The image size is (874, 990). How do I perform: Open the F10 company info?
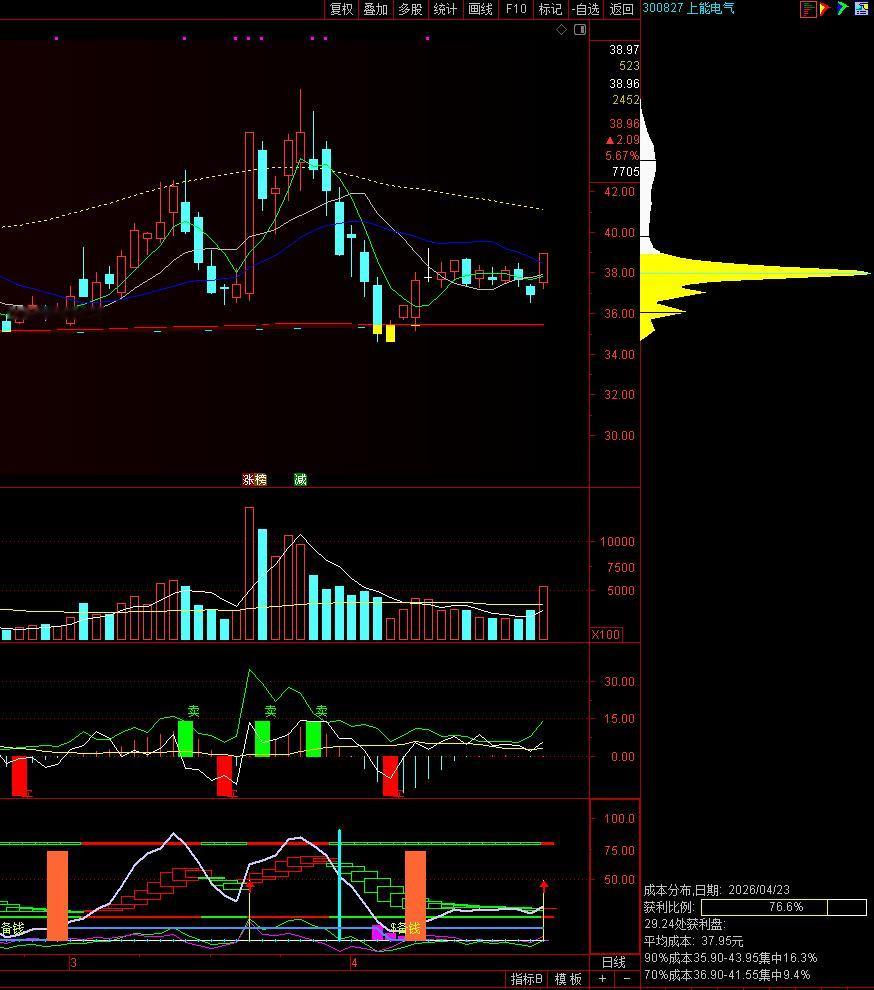(x=516, y=9)
